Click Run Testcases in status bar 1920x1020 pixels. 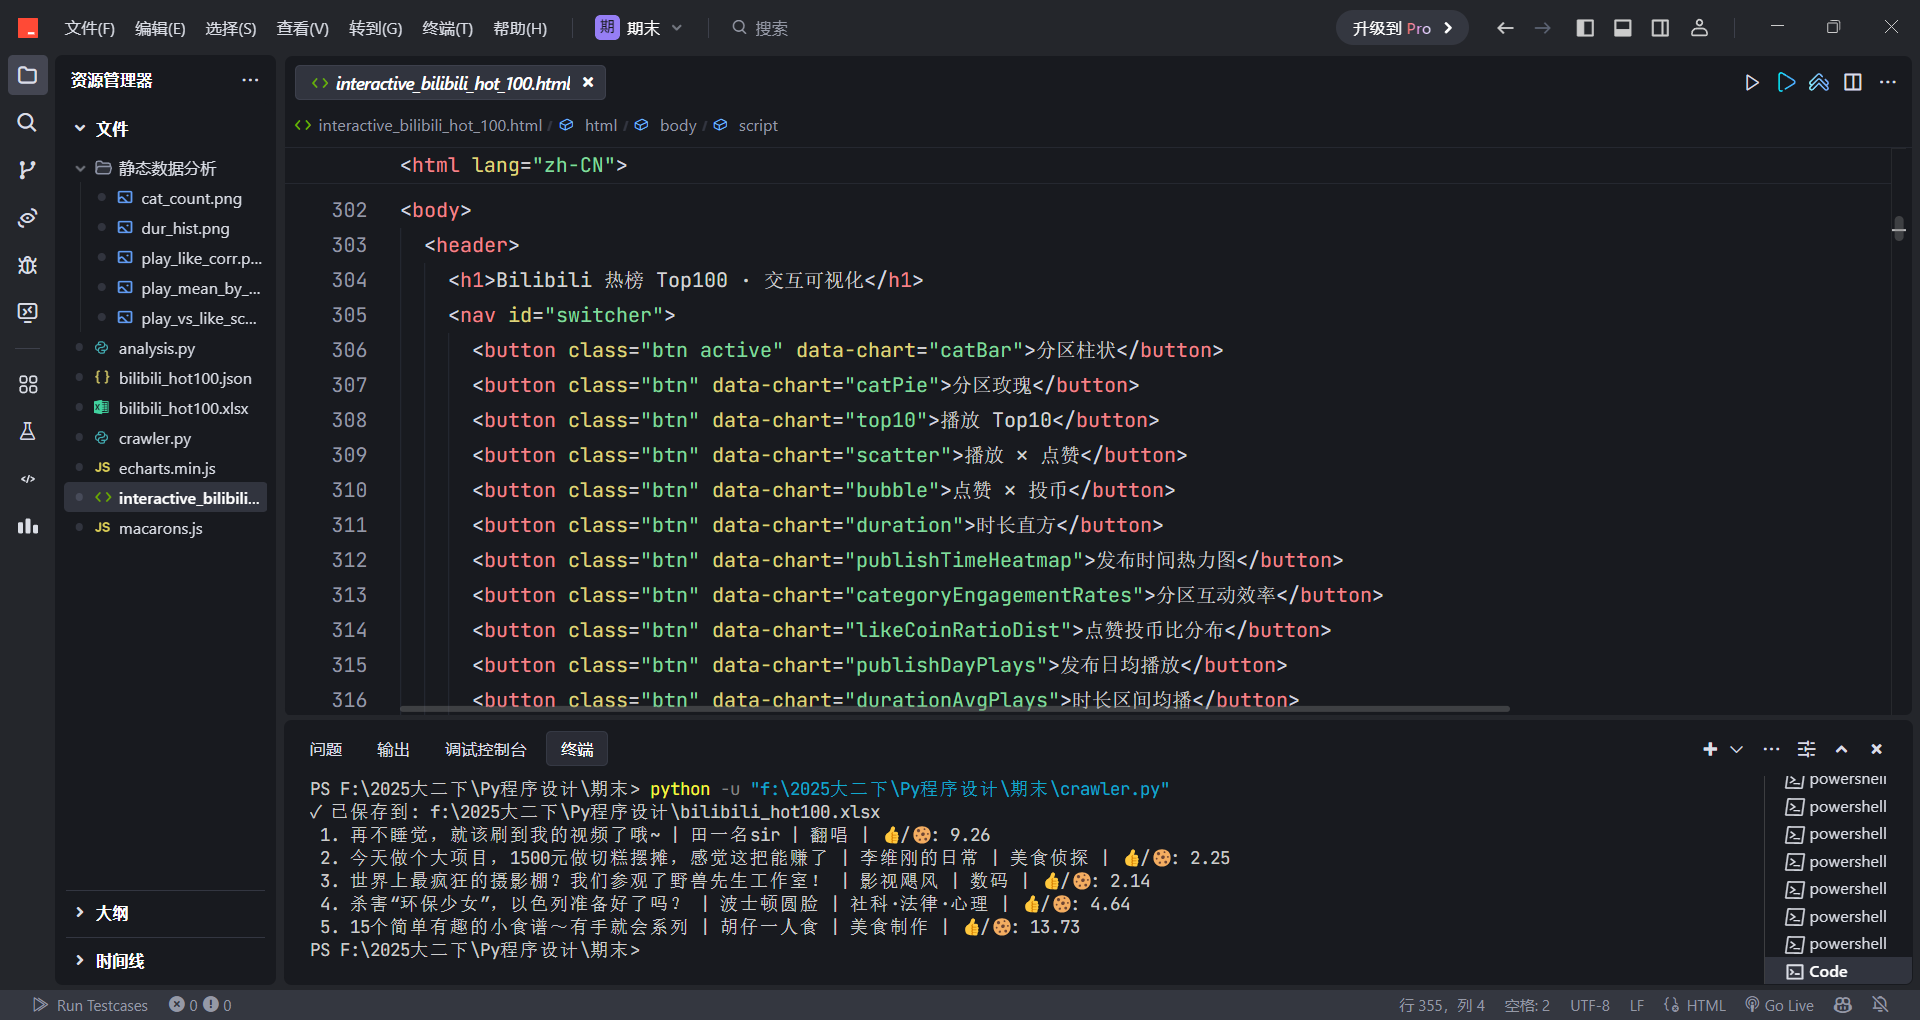coord(90,1005)
